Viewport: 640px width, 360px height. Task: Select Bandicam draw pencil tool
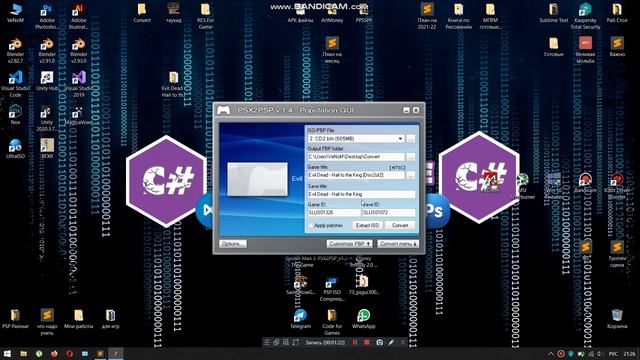pyautogui.click(x=391, y=342)
